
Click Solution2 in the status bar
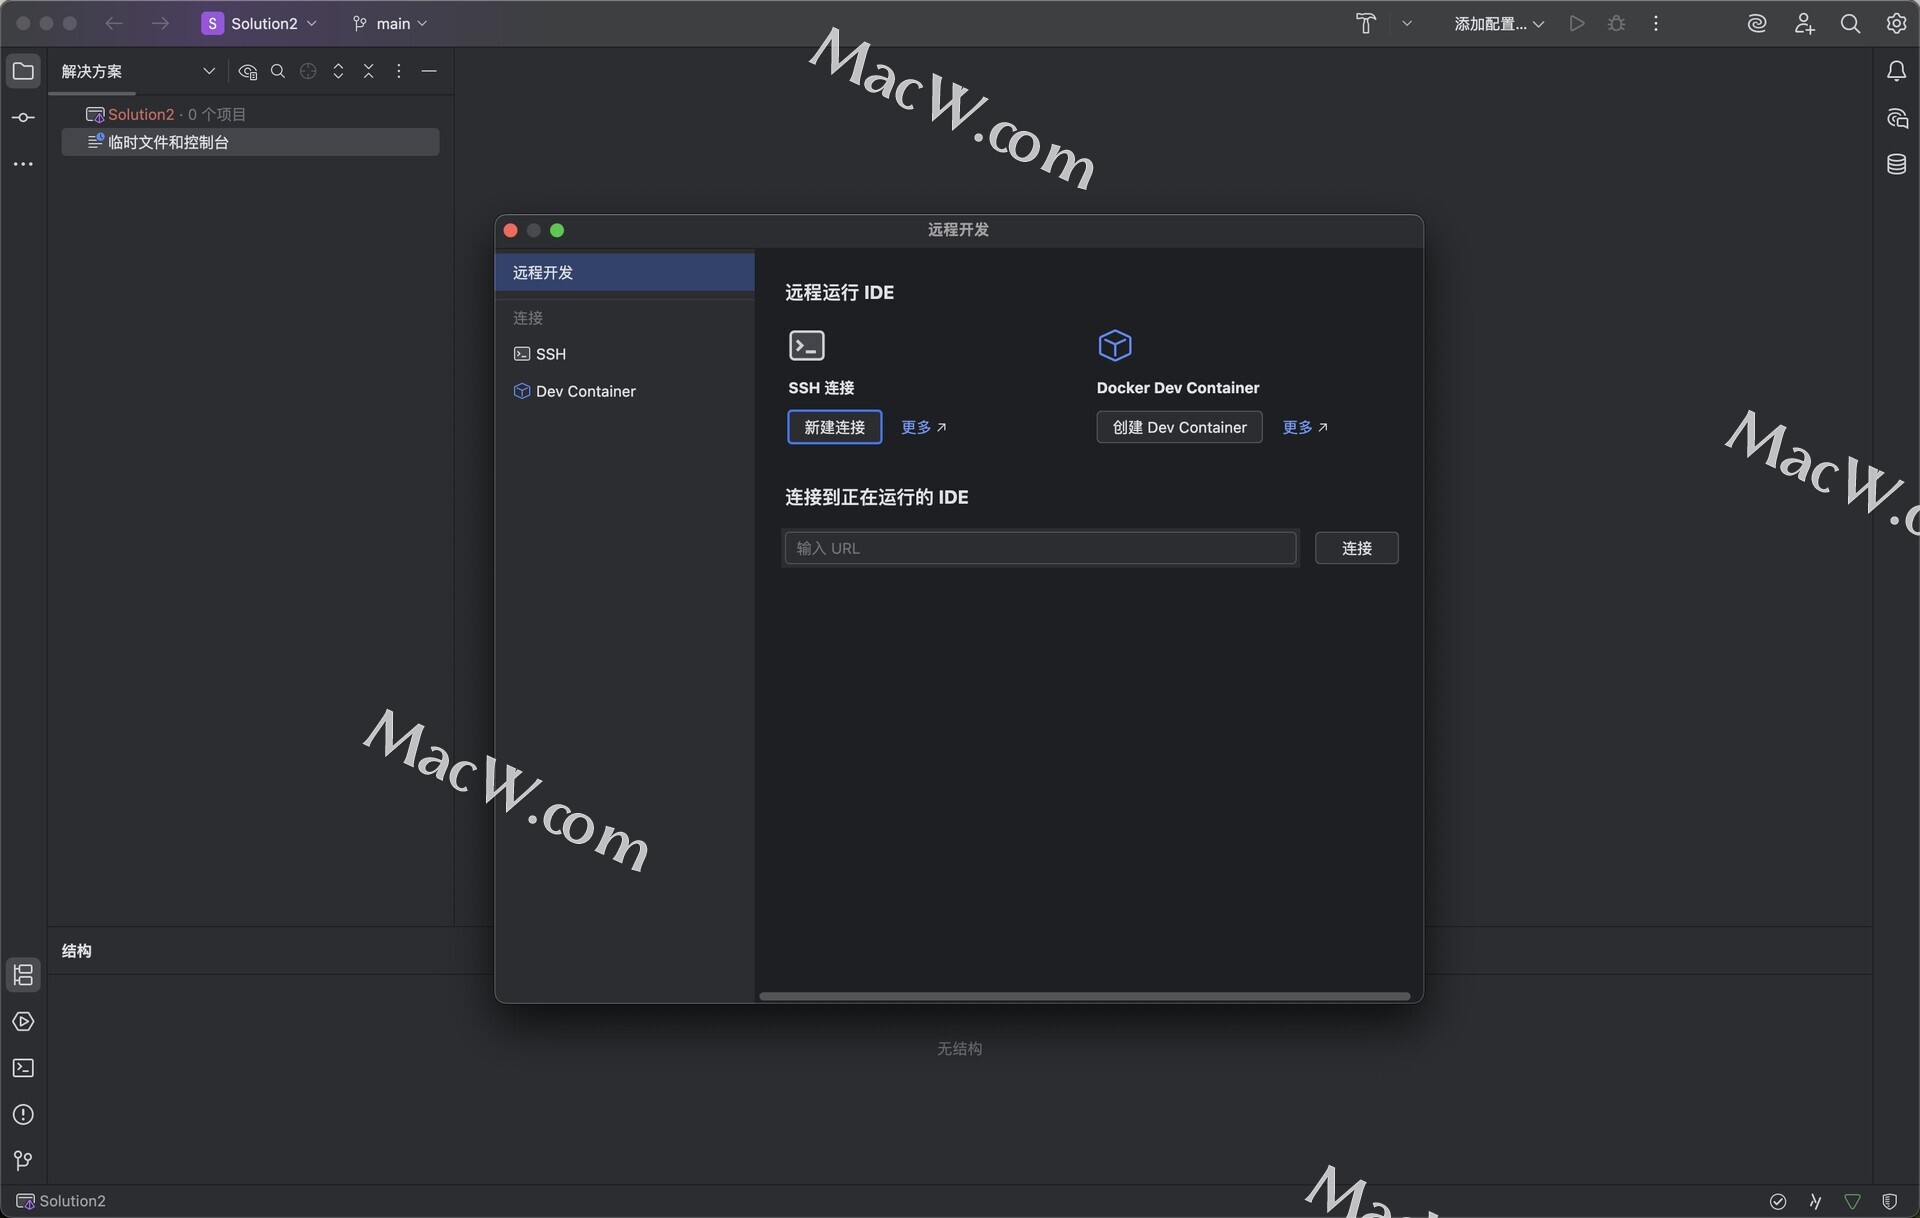61,1201
